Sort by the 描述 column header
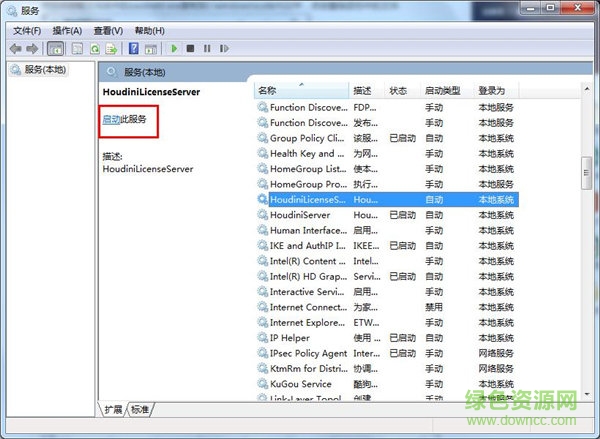 pyautogui.click(x=366, y=90)
